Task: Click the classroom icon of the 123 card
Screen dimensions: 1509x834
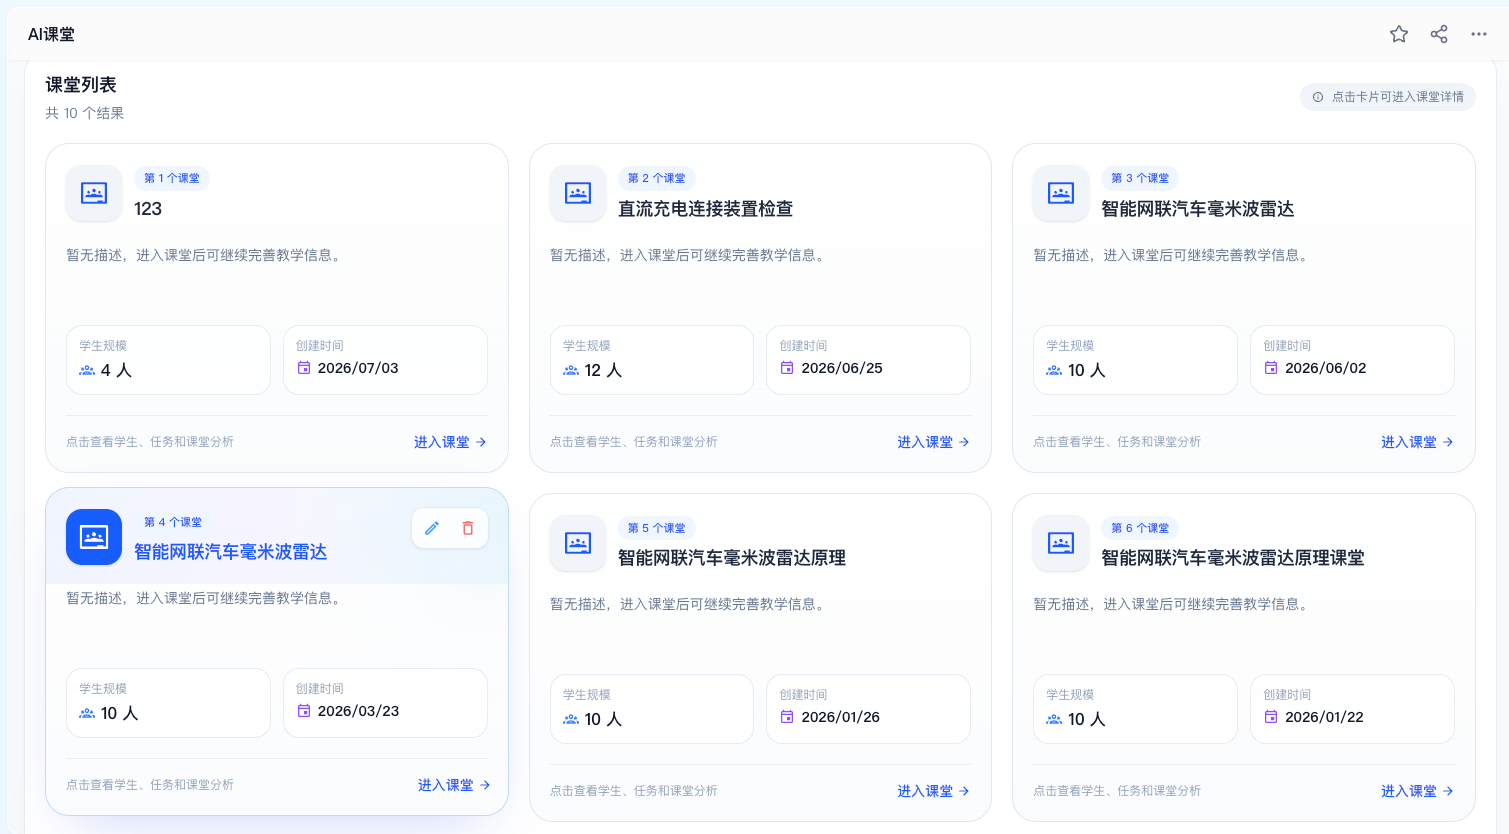Action: [x=94, y=193]
